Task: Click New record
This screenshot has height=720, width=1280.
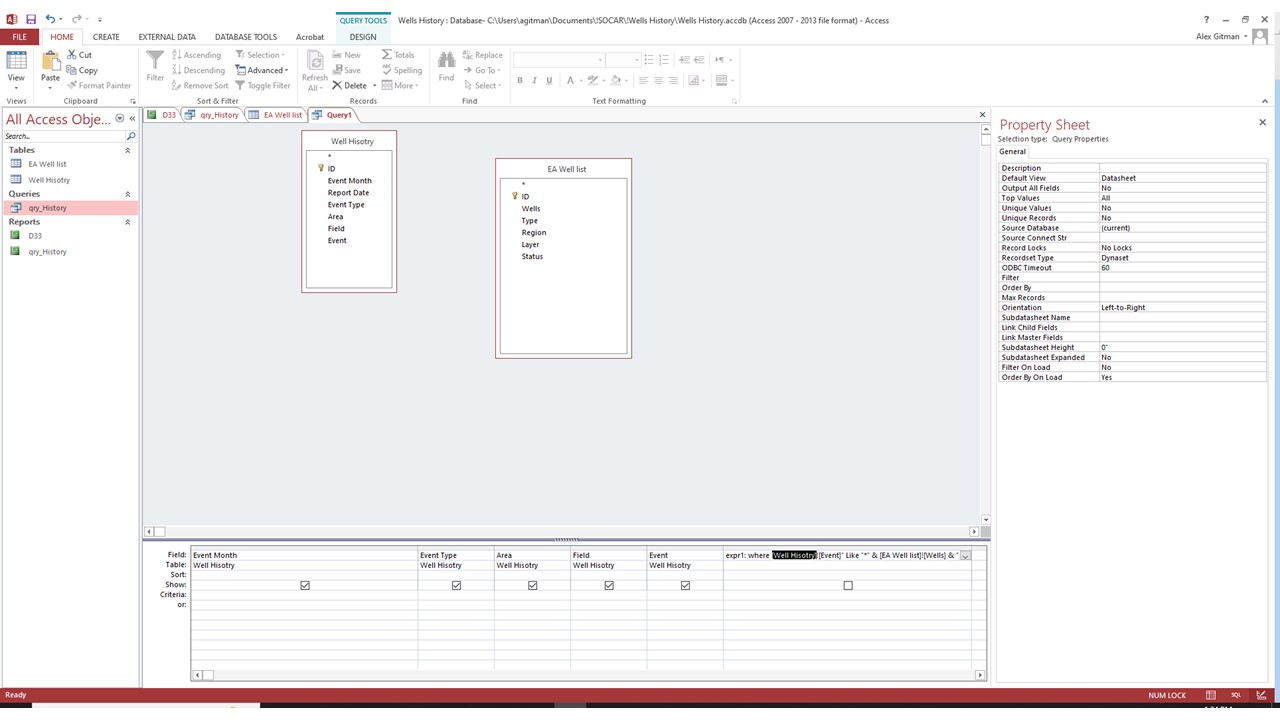Action: pos(346,55)
